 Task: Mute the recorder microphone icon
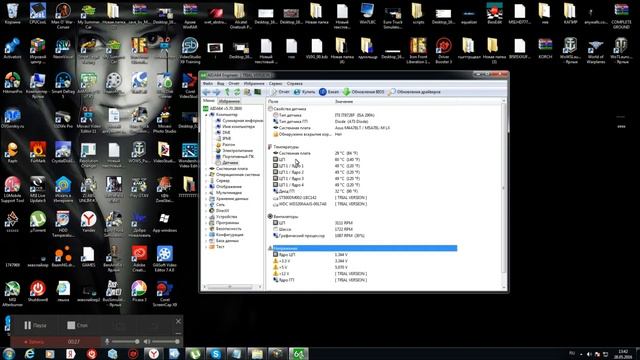coord(107,342)
